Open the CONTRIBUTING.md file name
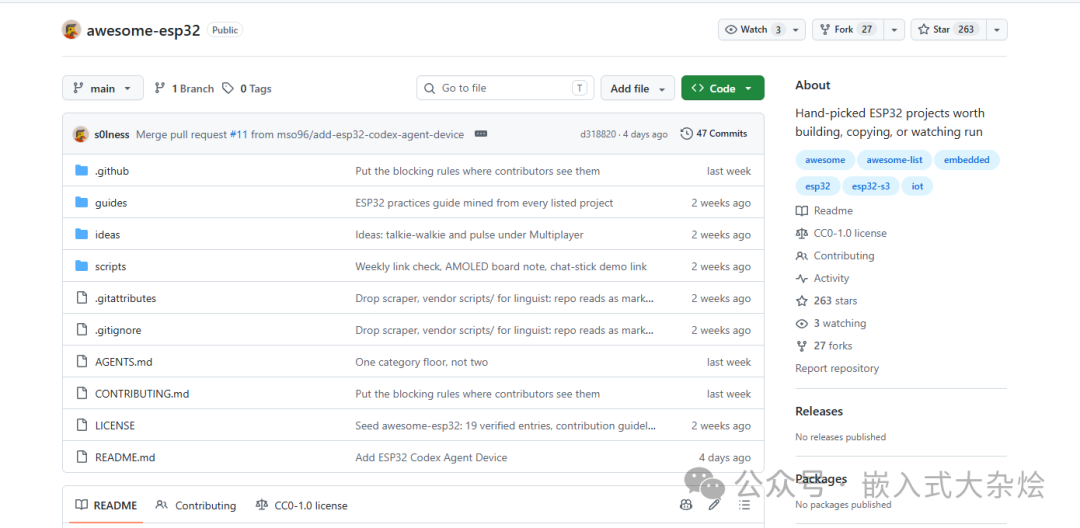Screen dimensions: 1080x528 [142, 394]
